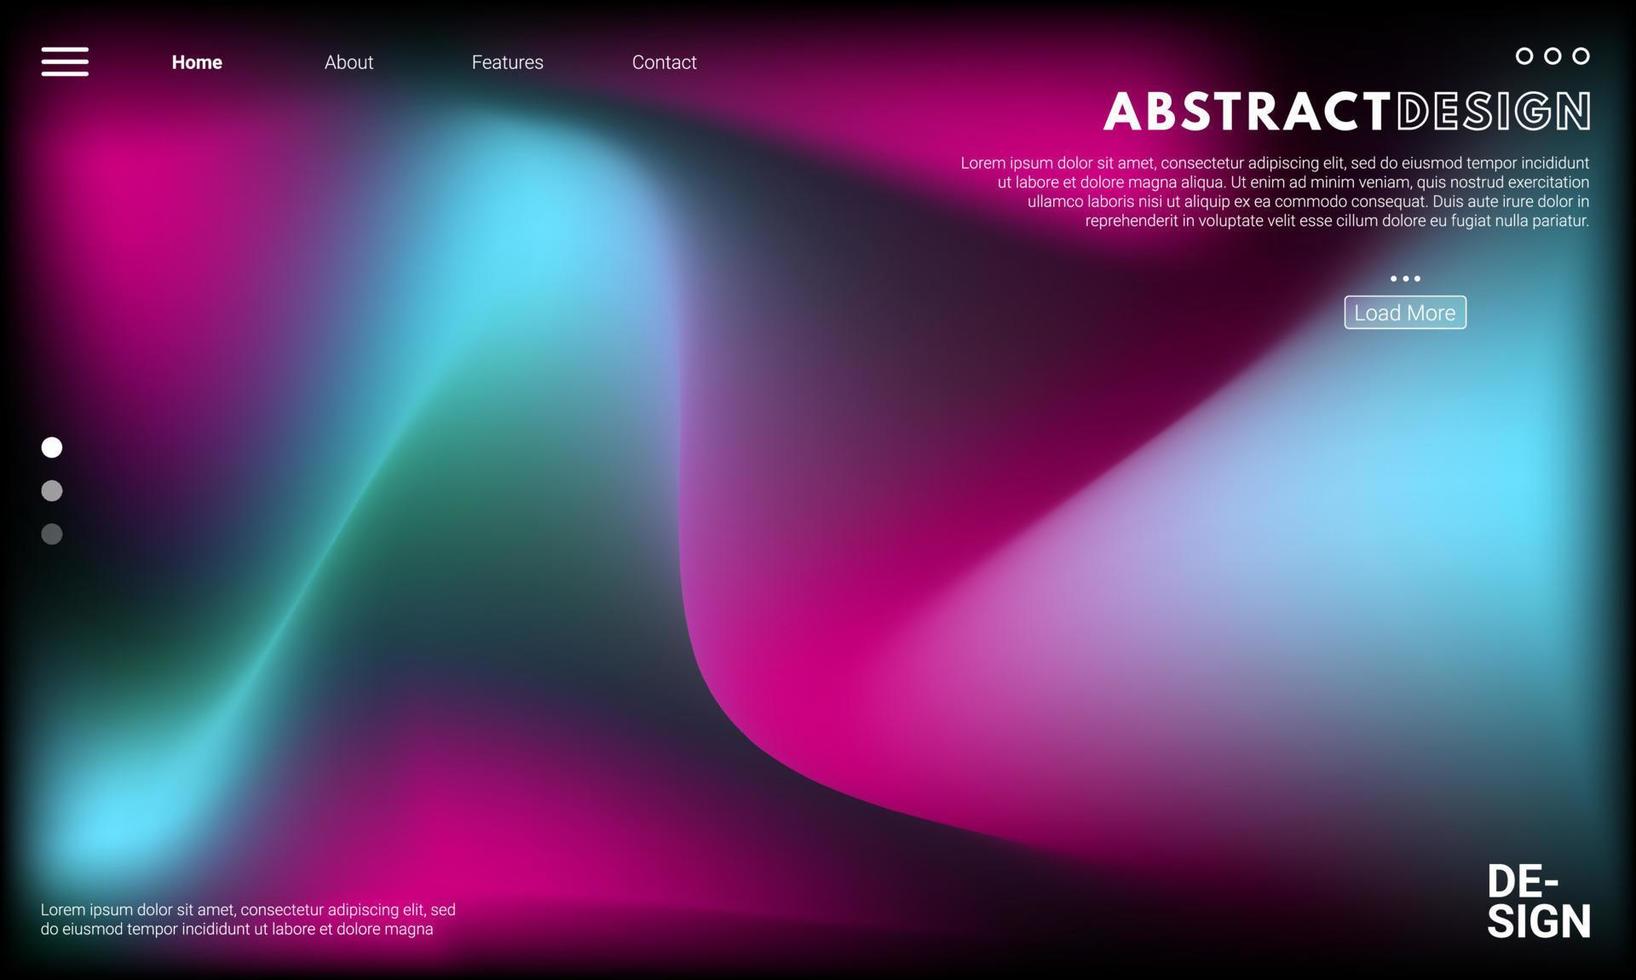Image resolution: width=1636 pixels, height=980 pixels.
Task: Click the Load More button
Action: pos(1405,312)
